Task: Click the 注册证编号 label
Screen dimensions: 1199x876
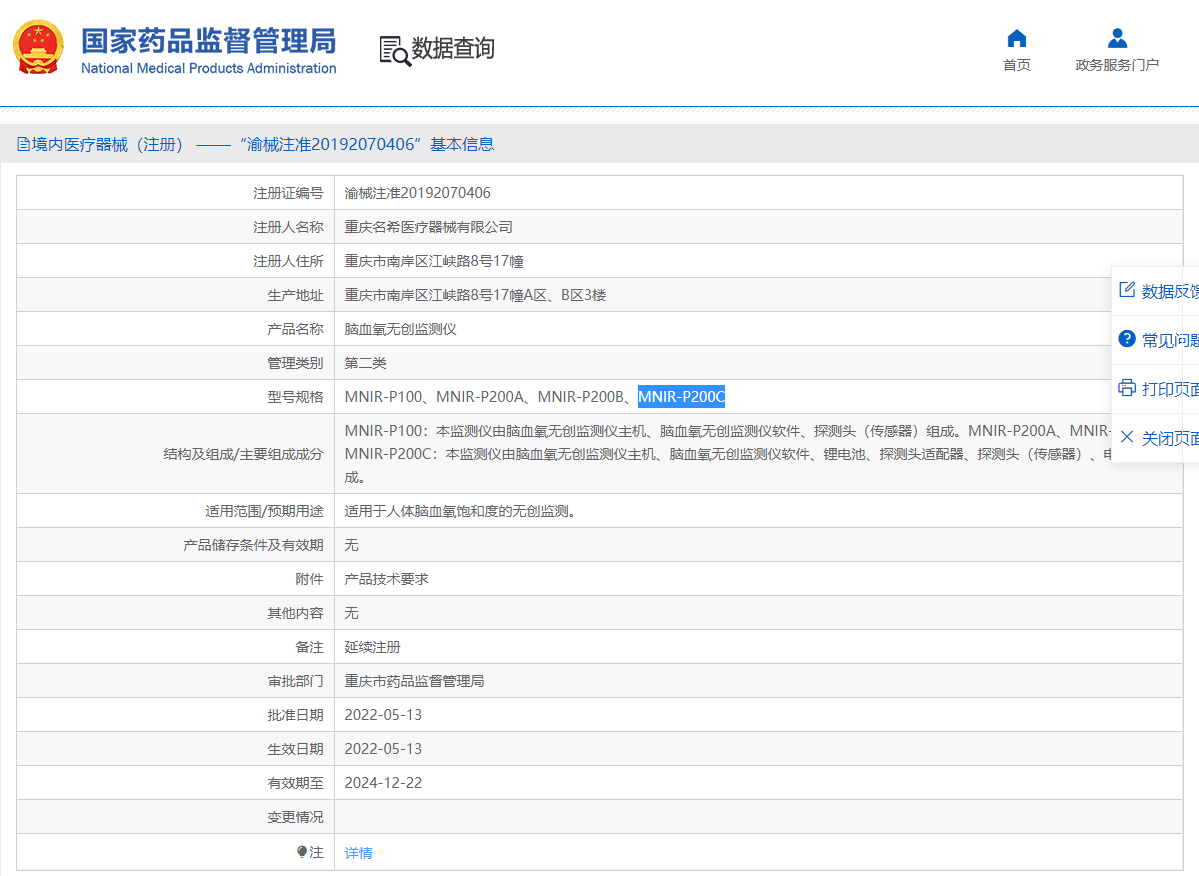Action: 288,193
